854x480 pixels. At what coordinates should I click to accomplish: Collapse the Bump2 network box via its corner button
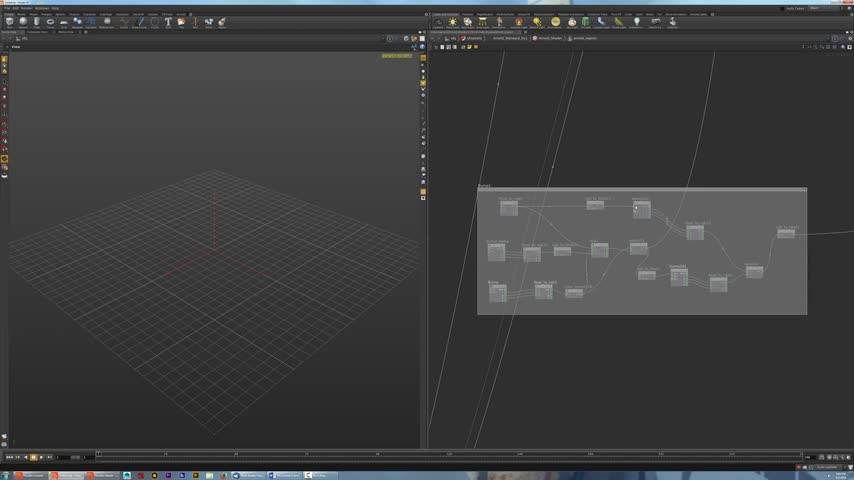(804, 189)
